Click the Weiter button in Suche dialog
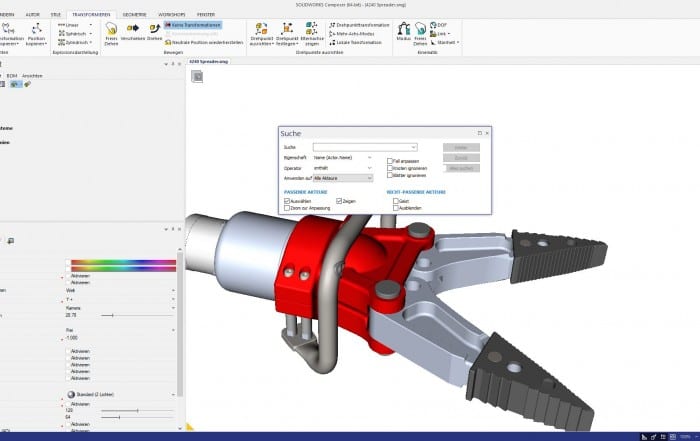 click(461, 147)
